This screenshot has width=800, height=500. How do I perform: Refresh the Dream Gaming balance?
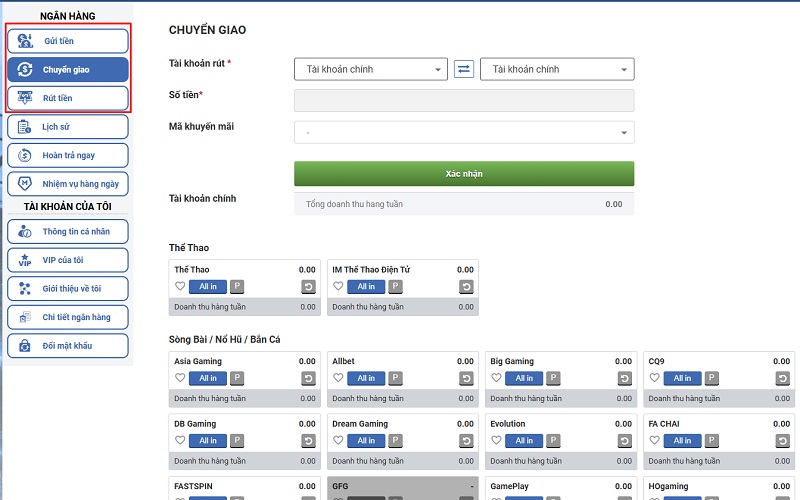click(x=466, y=441)
